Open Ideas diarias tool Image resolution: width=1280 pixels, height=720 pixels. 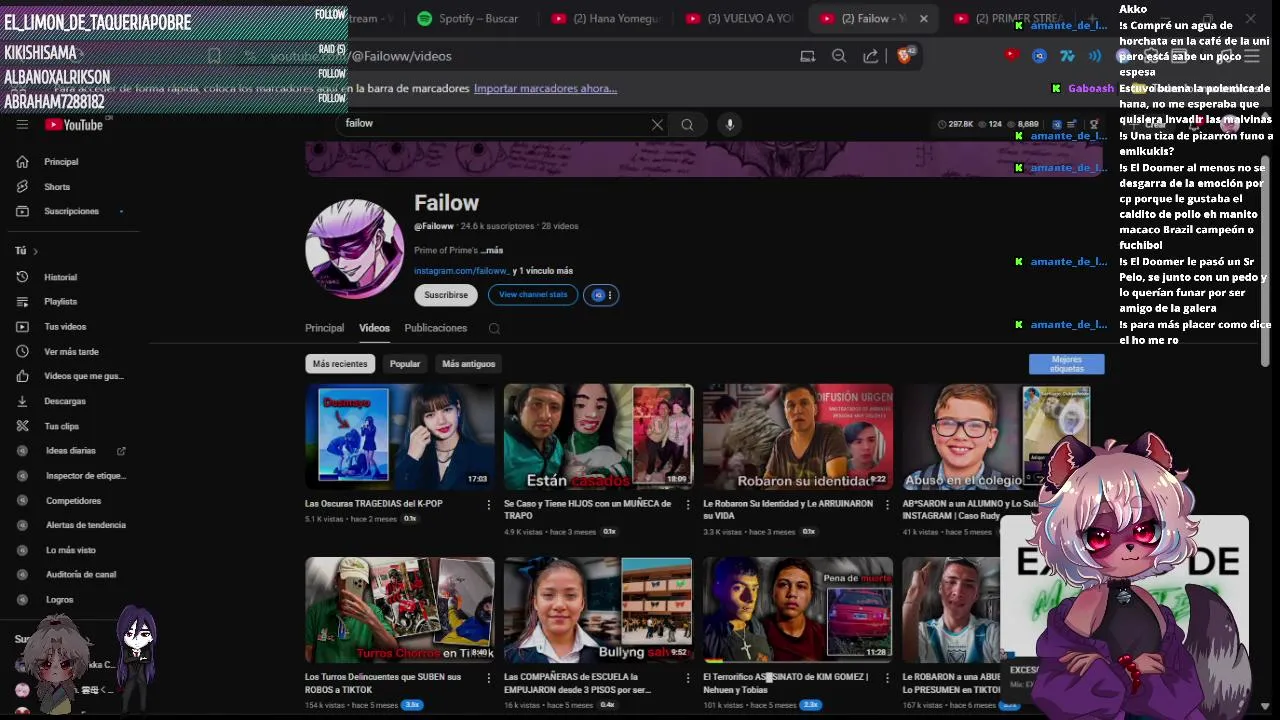[x=71, y=451]
